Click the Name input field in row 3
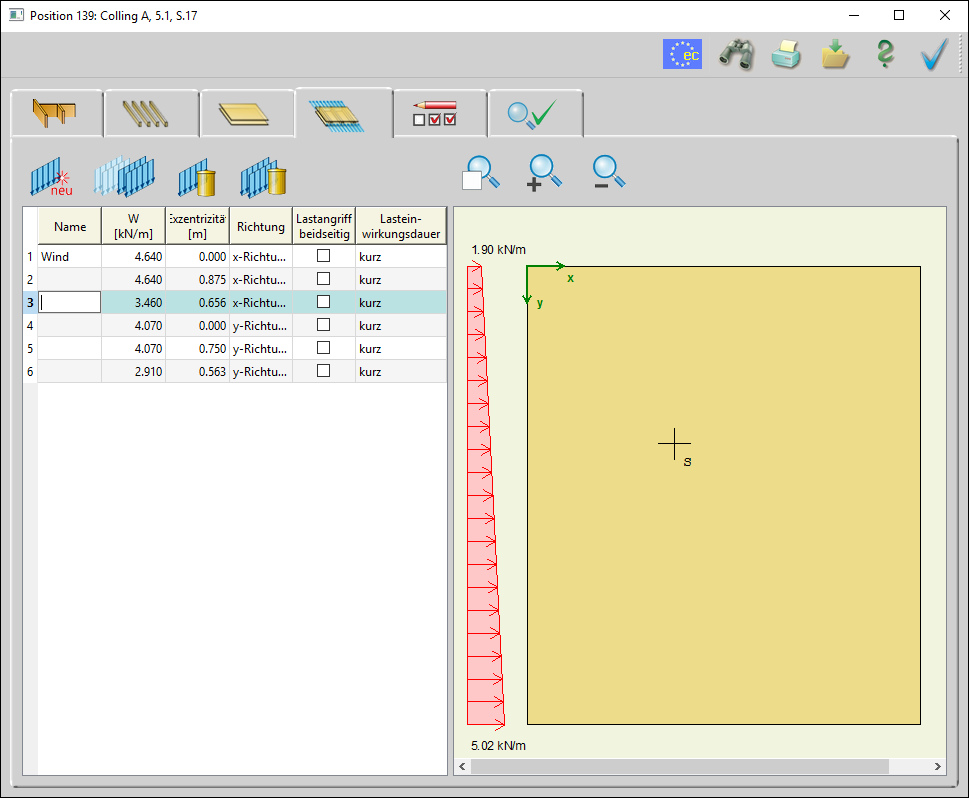This screenshot has height=798, width=969. [69, 302]
